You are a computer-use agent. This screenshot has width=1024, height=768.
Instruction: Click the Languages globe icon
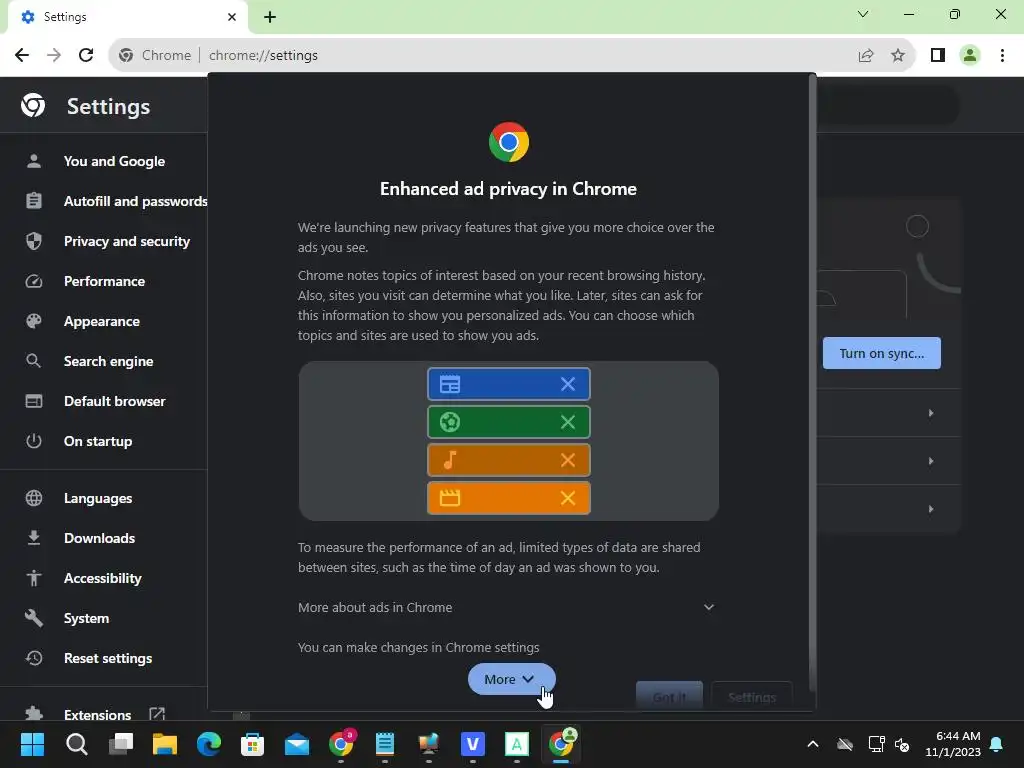pyautogui.click(x=34, y=498)
